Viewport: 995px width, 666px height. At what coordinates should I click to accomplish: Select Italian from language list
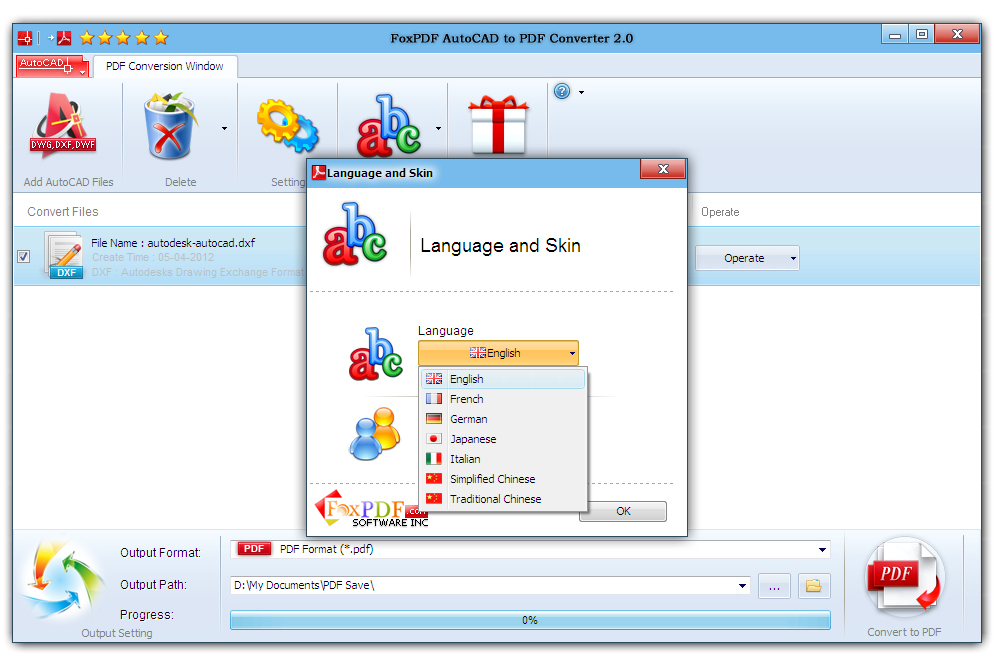503,459
